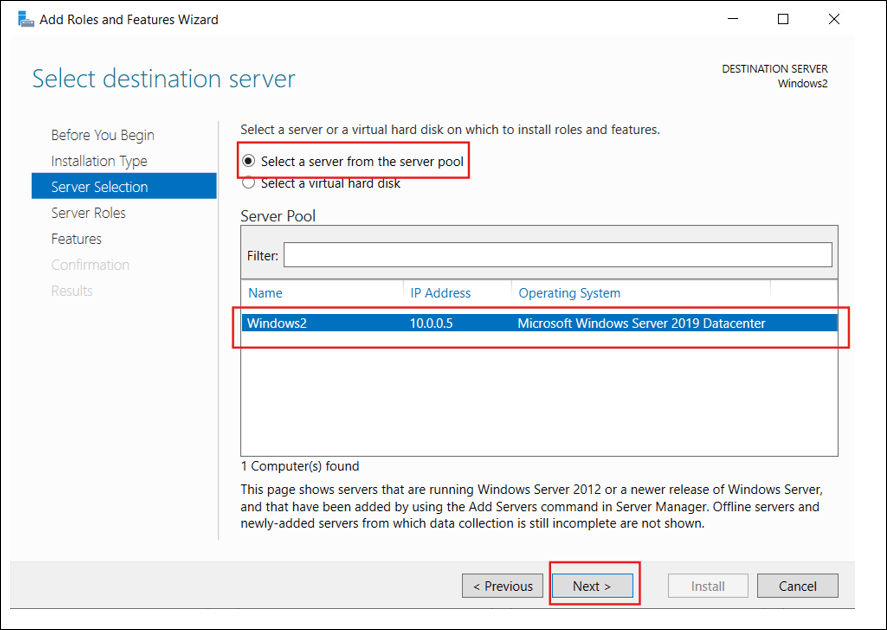This screenshot has height=630, width=887.
Task: Proceed with the Next button
Action: [x=592, y=586]
